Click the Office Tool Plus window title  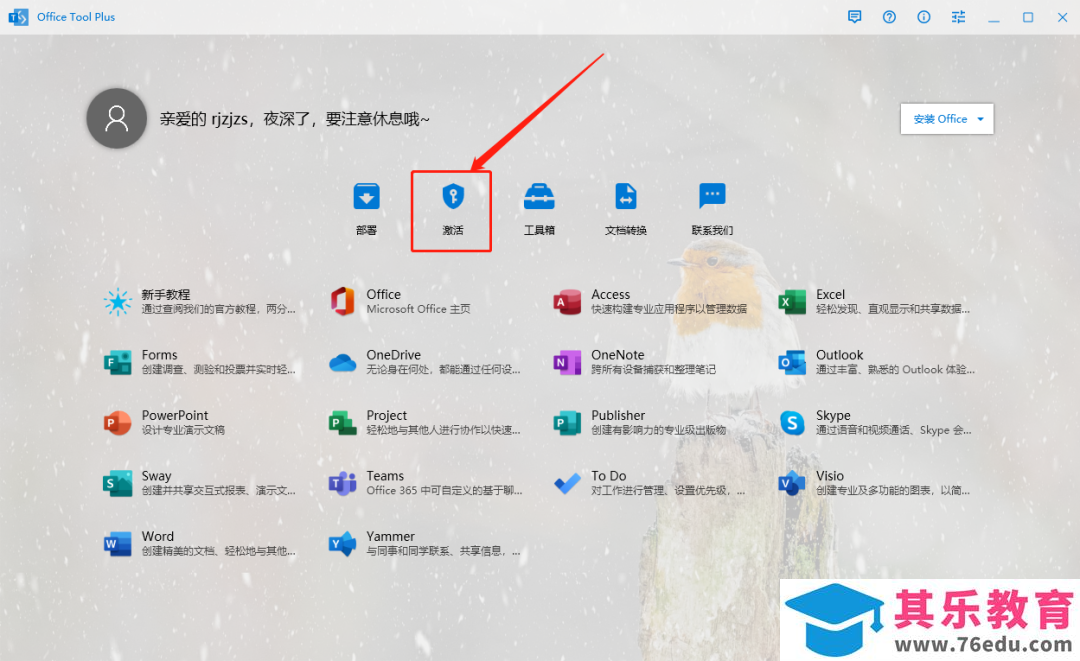76,17
